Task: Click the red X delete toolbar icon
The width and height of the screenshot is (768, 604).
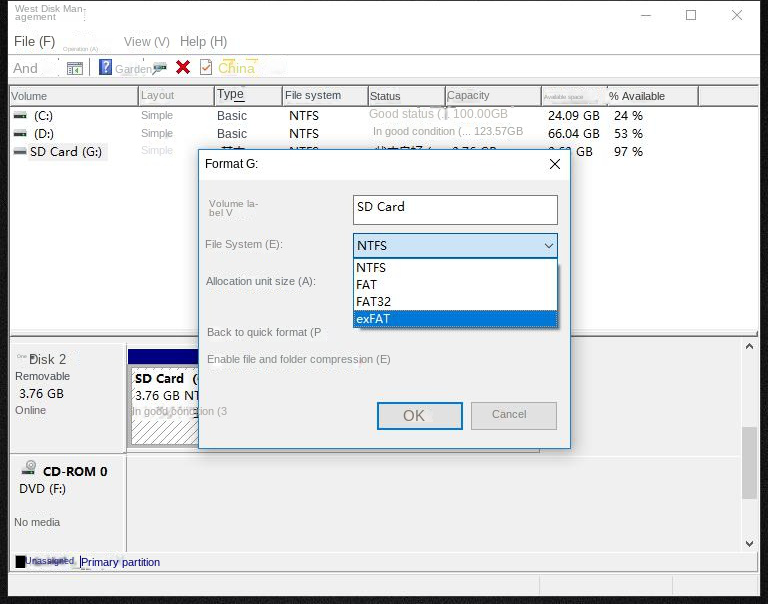Action: [x=183, y=67]
